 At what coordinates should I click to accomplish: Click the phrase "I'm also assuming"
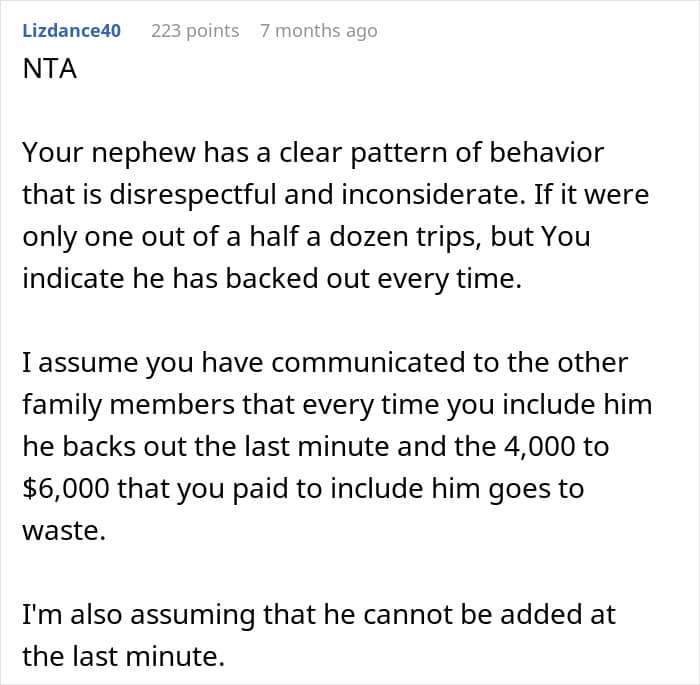111,613
